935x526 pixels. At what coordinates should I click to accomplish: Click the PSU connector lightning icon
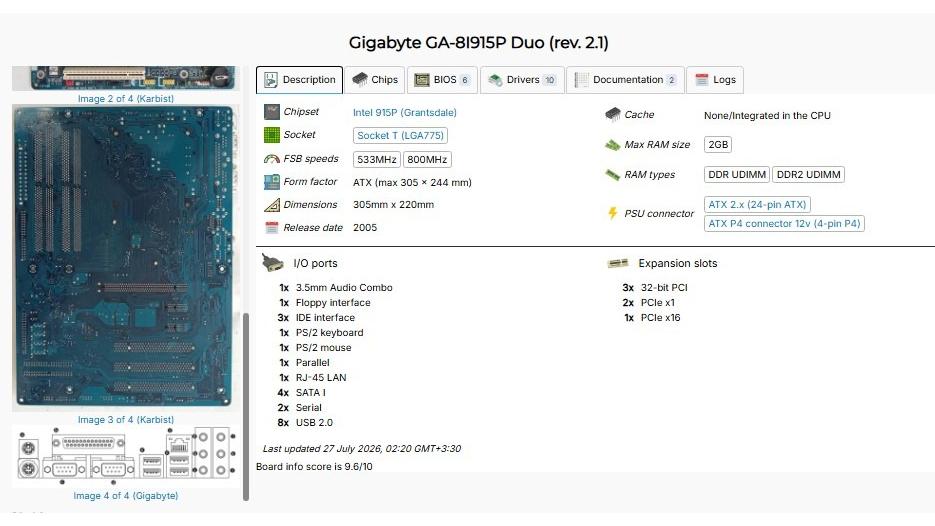(x=612, y=213)
